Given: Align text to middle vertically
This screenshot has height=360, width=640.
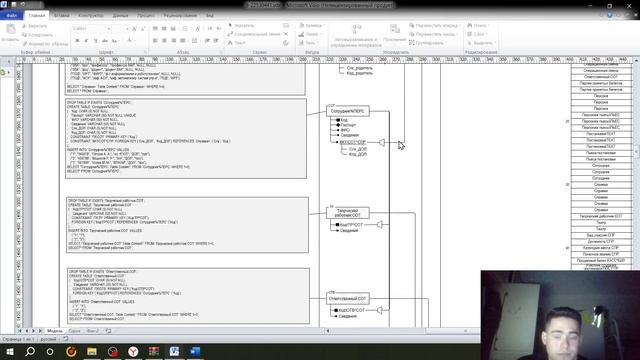Looking at the screenshot, I should tap(164, 29).
